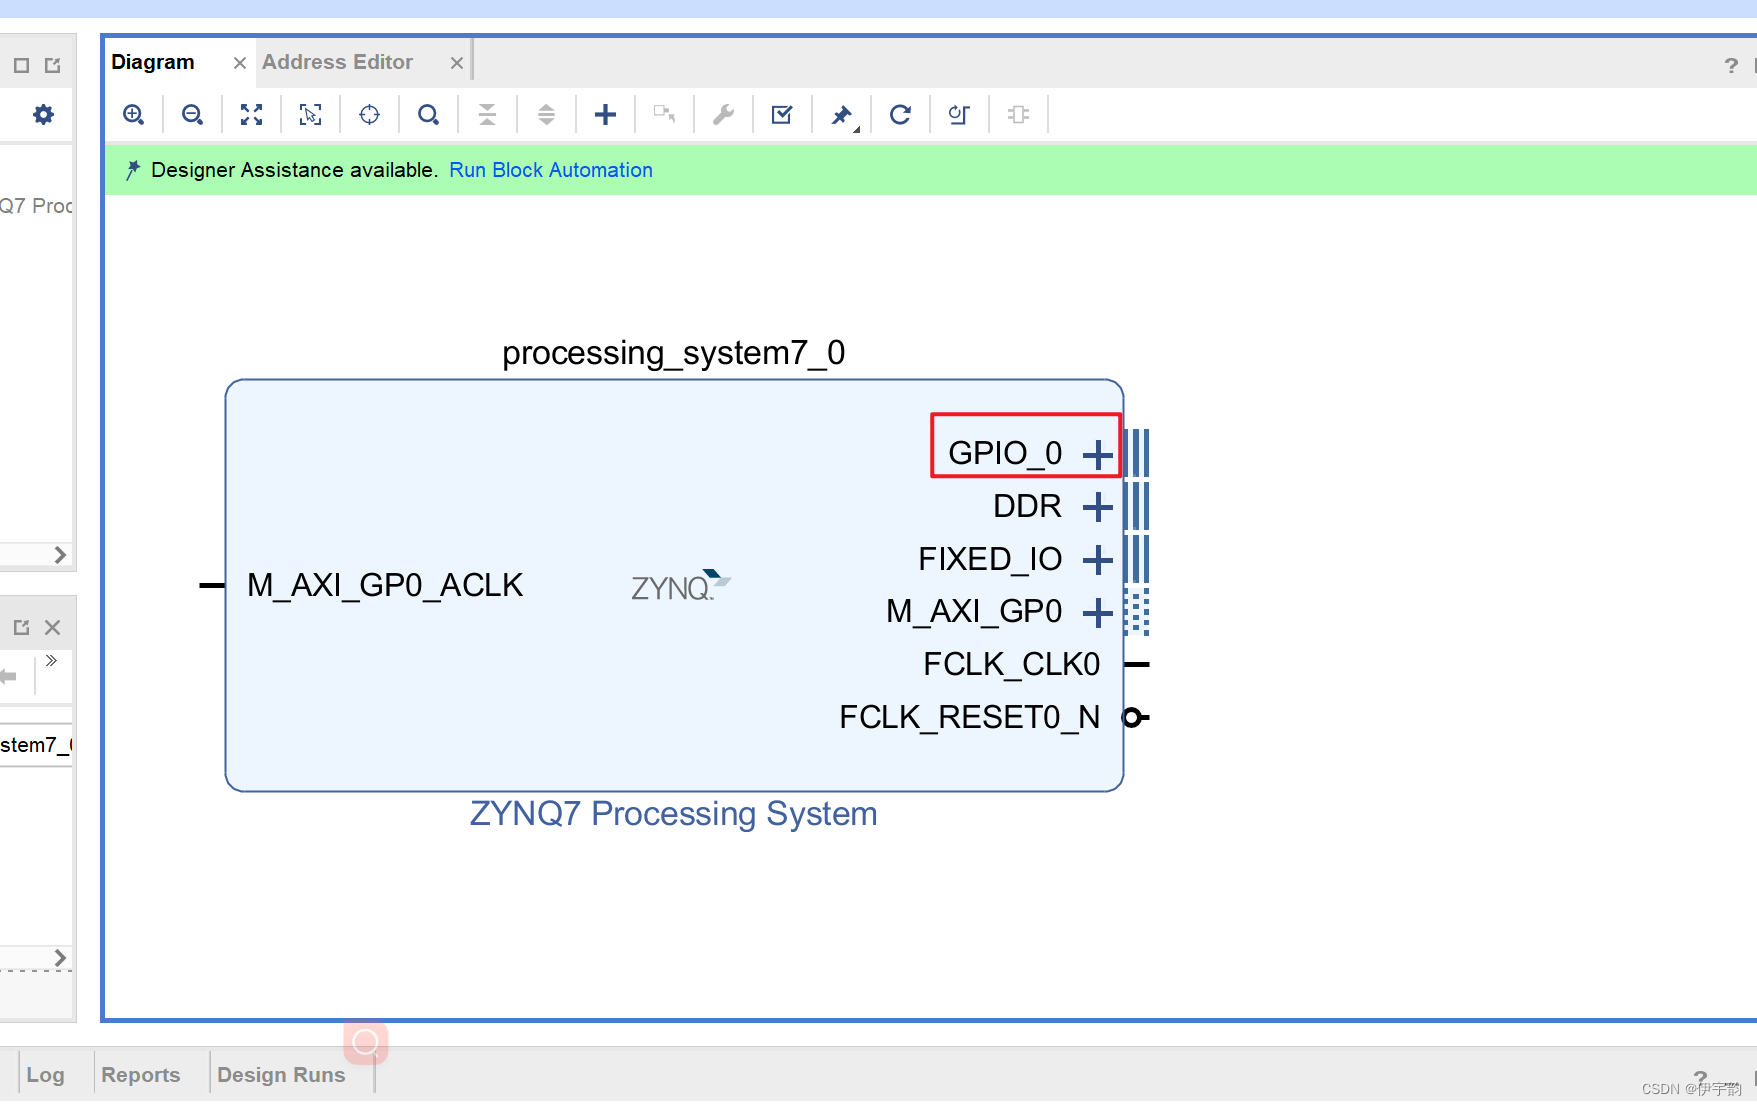The height and width of the screenshot is (1105, 1757).
Task: Switch to the Address Editor tab
Action: click(x=337, y=62)
